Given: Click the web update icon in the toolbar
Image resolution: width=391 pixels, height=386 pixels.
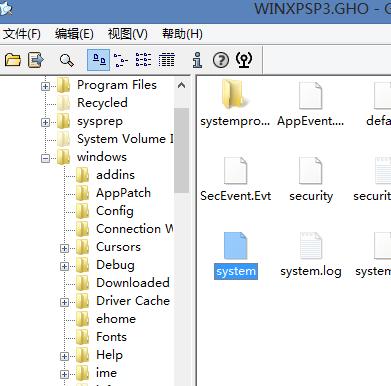Looking at the screenshot, I should (244, 60).
